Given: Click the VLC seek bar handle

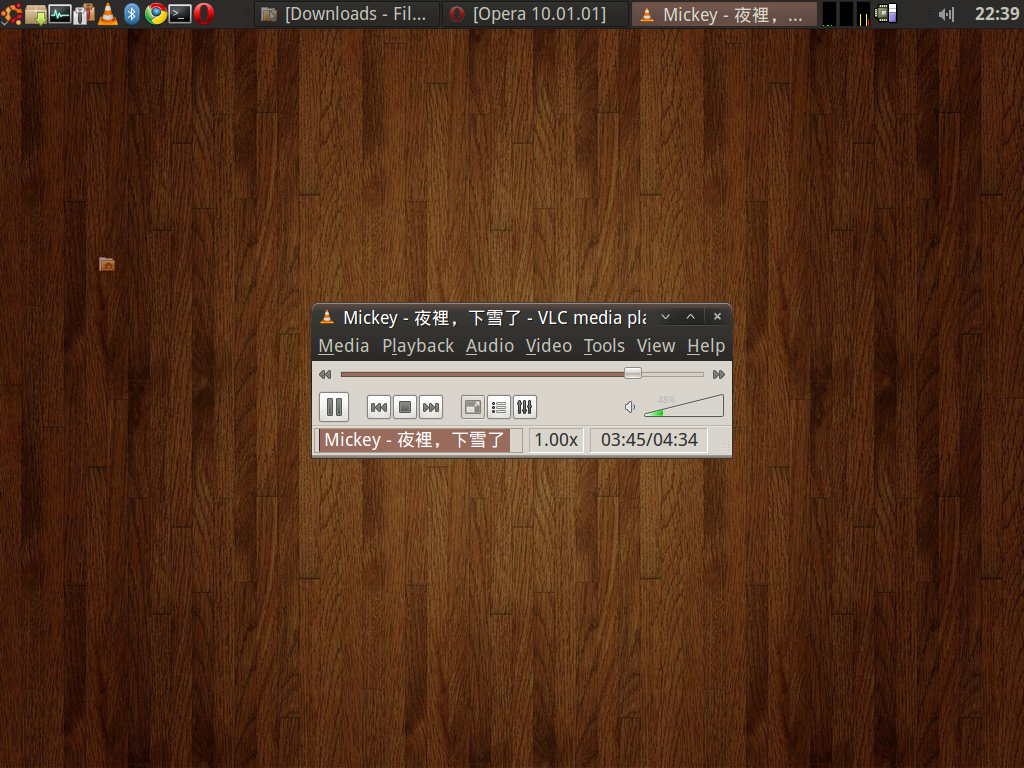Looking at the screenshot, I should coord(632,373).
